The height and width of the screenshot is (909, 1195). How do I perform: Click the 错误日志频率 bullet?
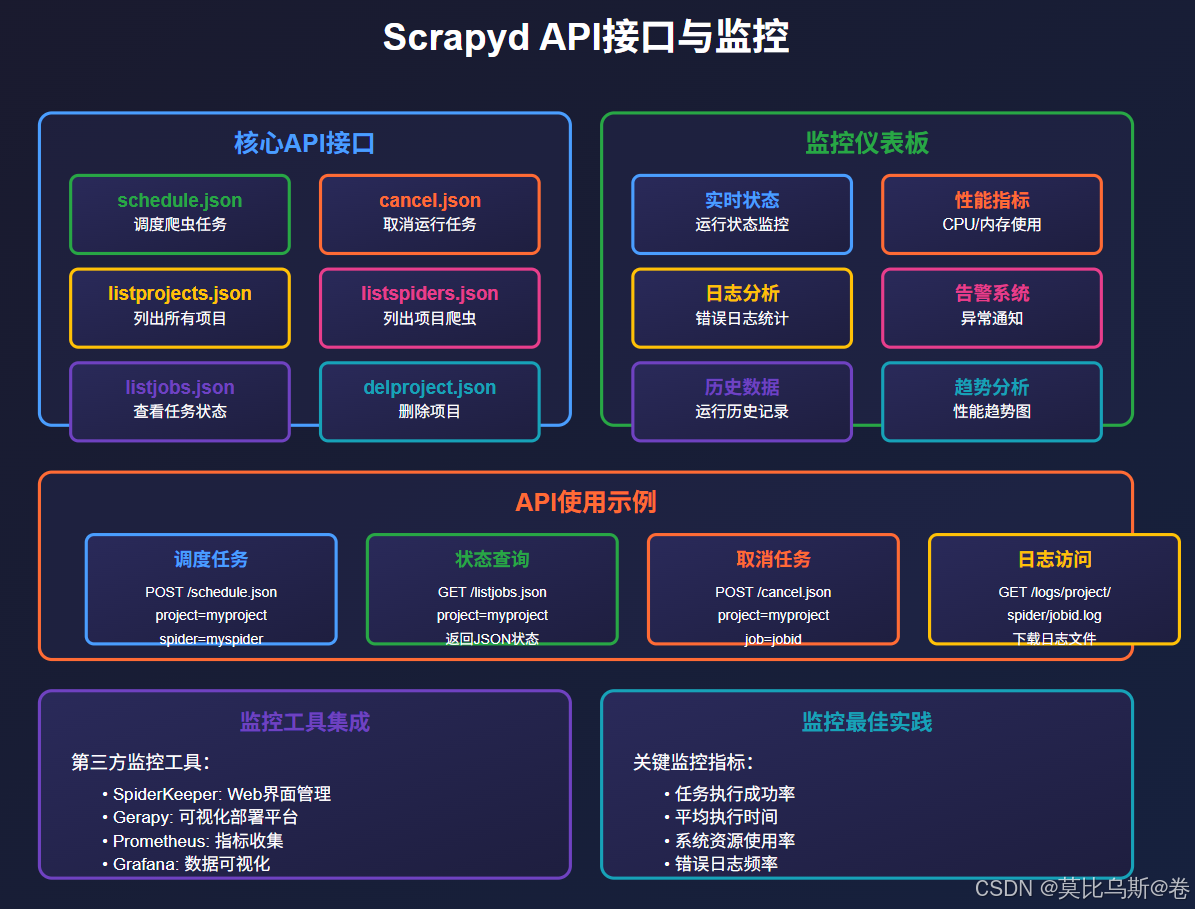(726, 864)
